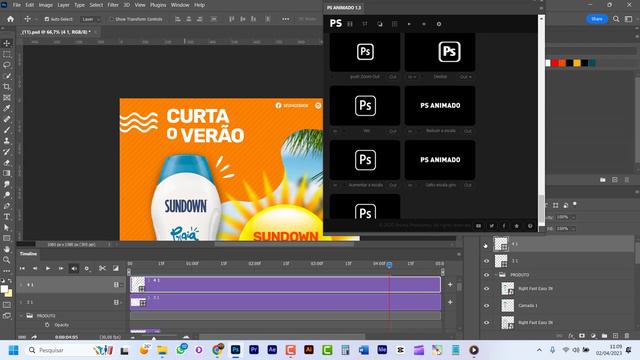Screen dimensions: 640x360
Task: Click the foreground color swatch in the toolbox
Action: (x=4, y=289)
